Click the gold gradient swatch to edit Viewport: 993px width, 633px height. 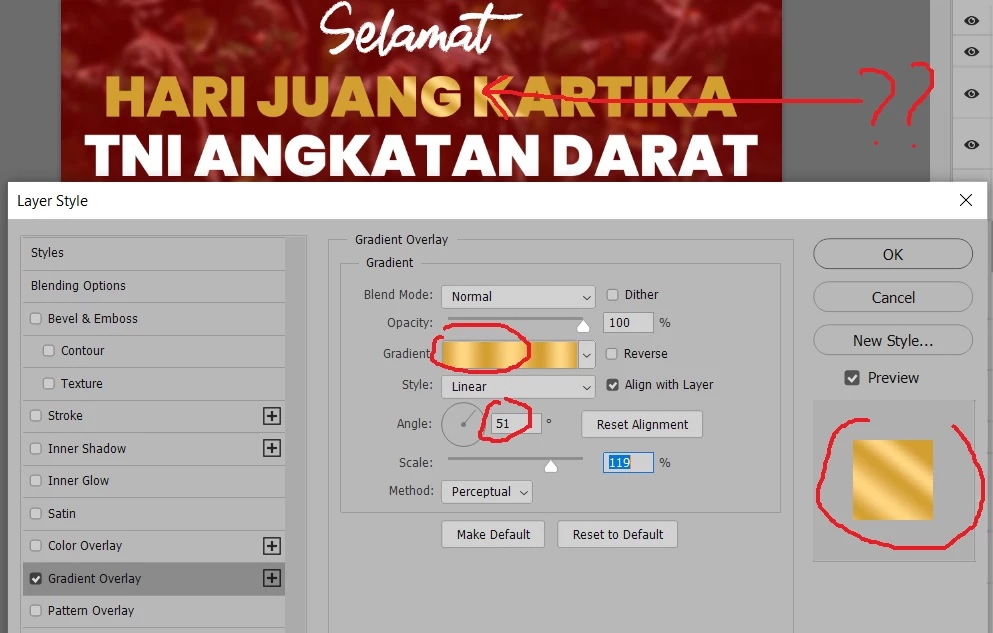(509, 354)
